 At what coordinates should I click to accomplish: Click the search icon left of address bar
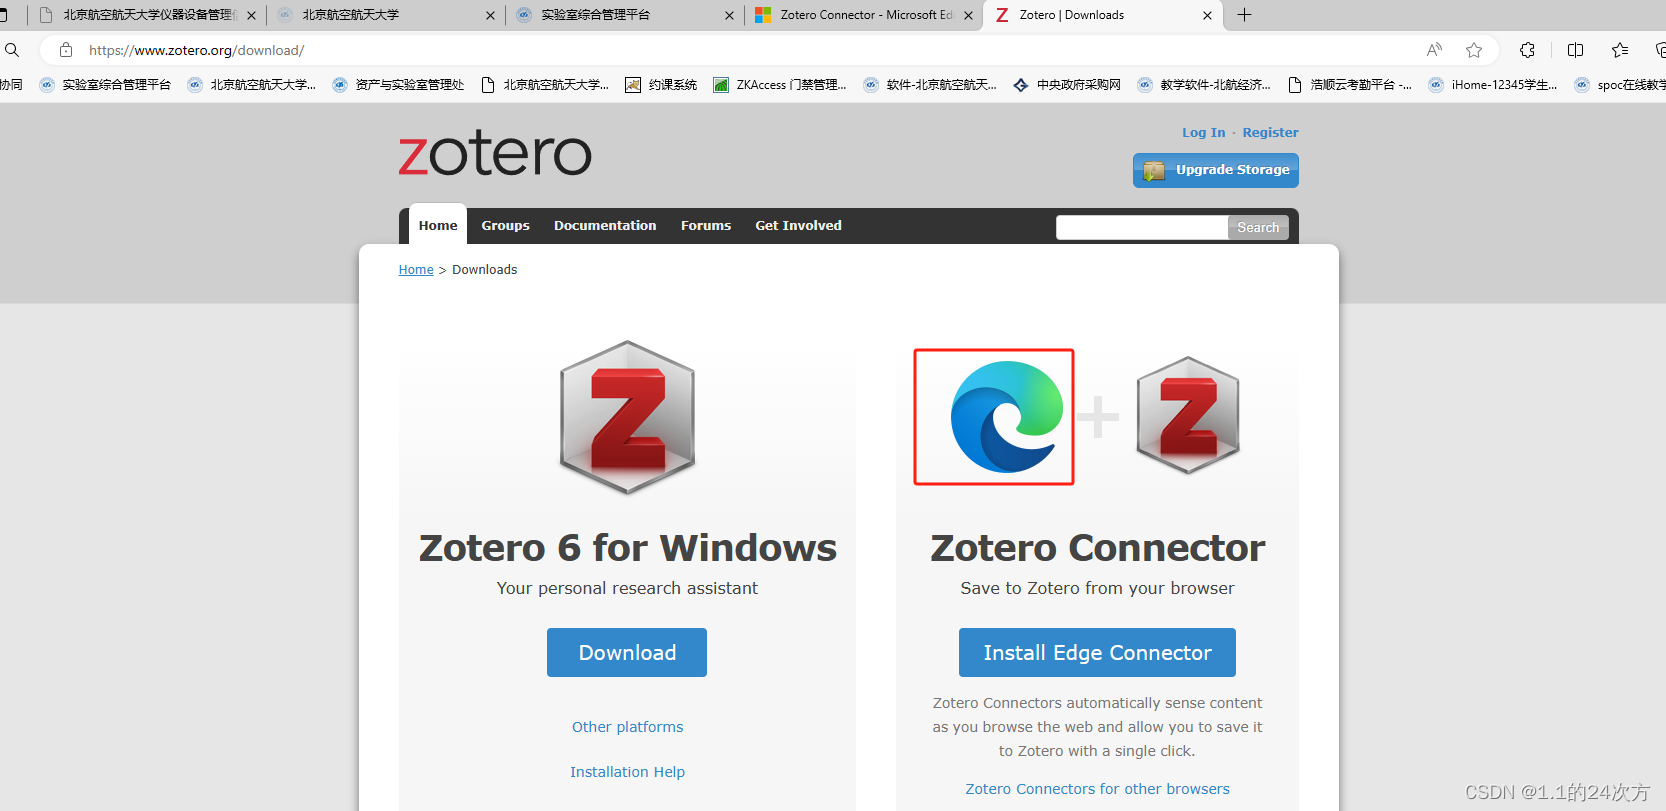[12, 50]
